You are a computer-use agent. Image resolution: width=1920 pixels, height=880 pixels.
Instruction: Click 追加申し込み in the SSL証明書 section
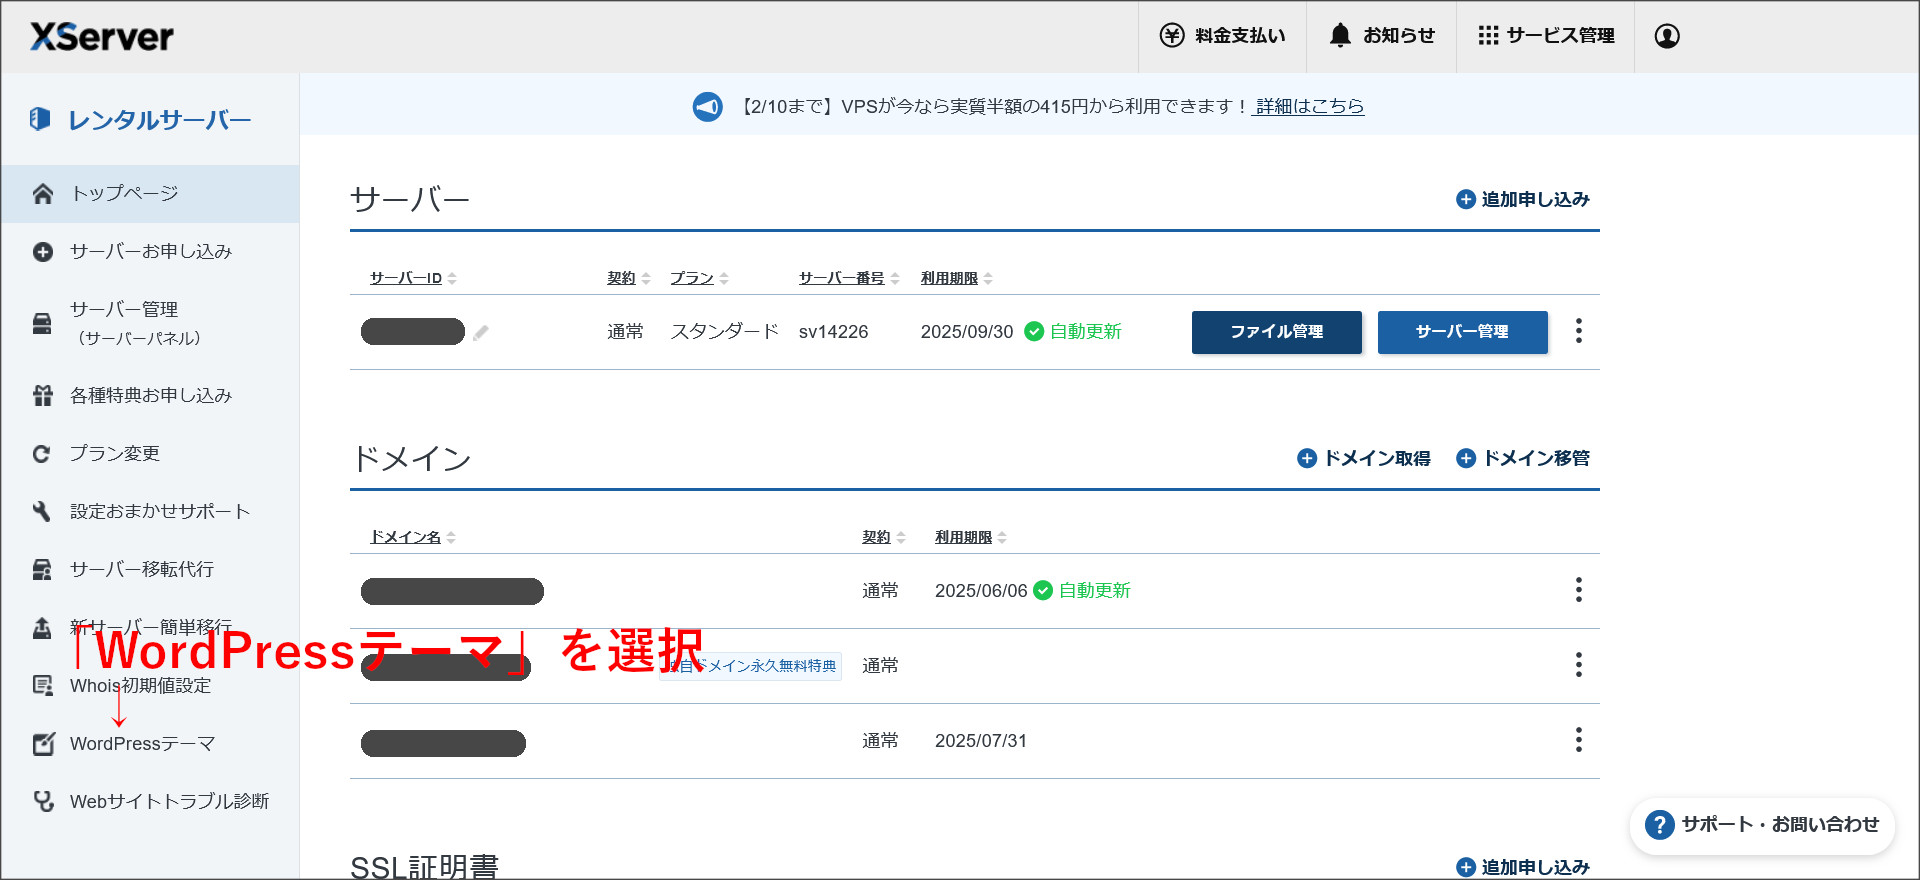pos(1523,867)
